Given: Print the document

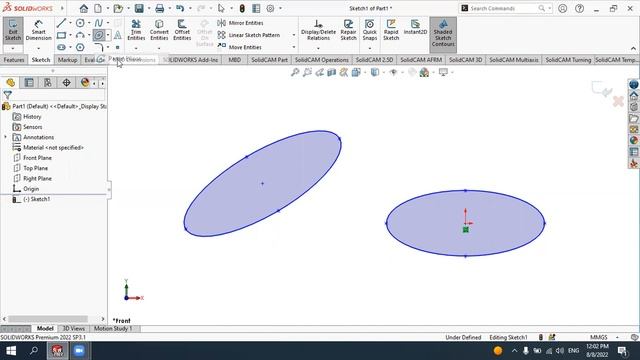Looking at the screenshot, I should pos(160,8).
